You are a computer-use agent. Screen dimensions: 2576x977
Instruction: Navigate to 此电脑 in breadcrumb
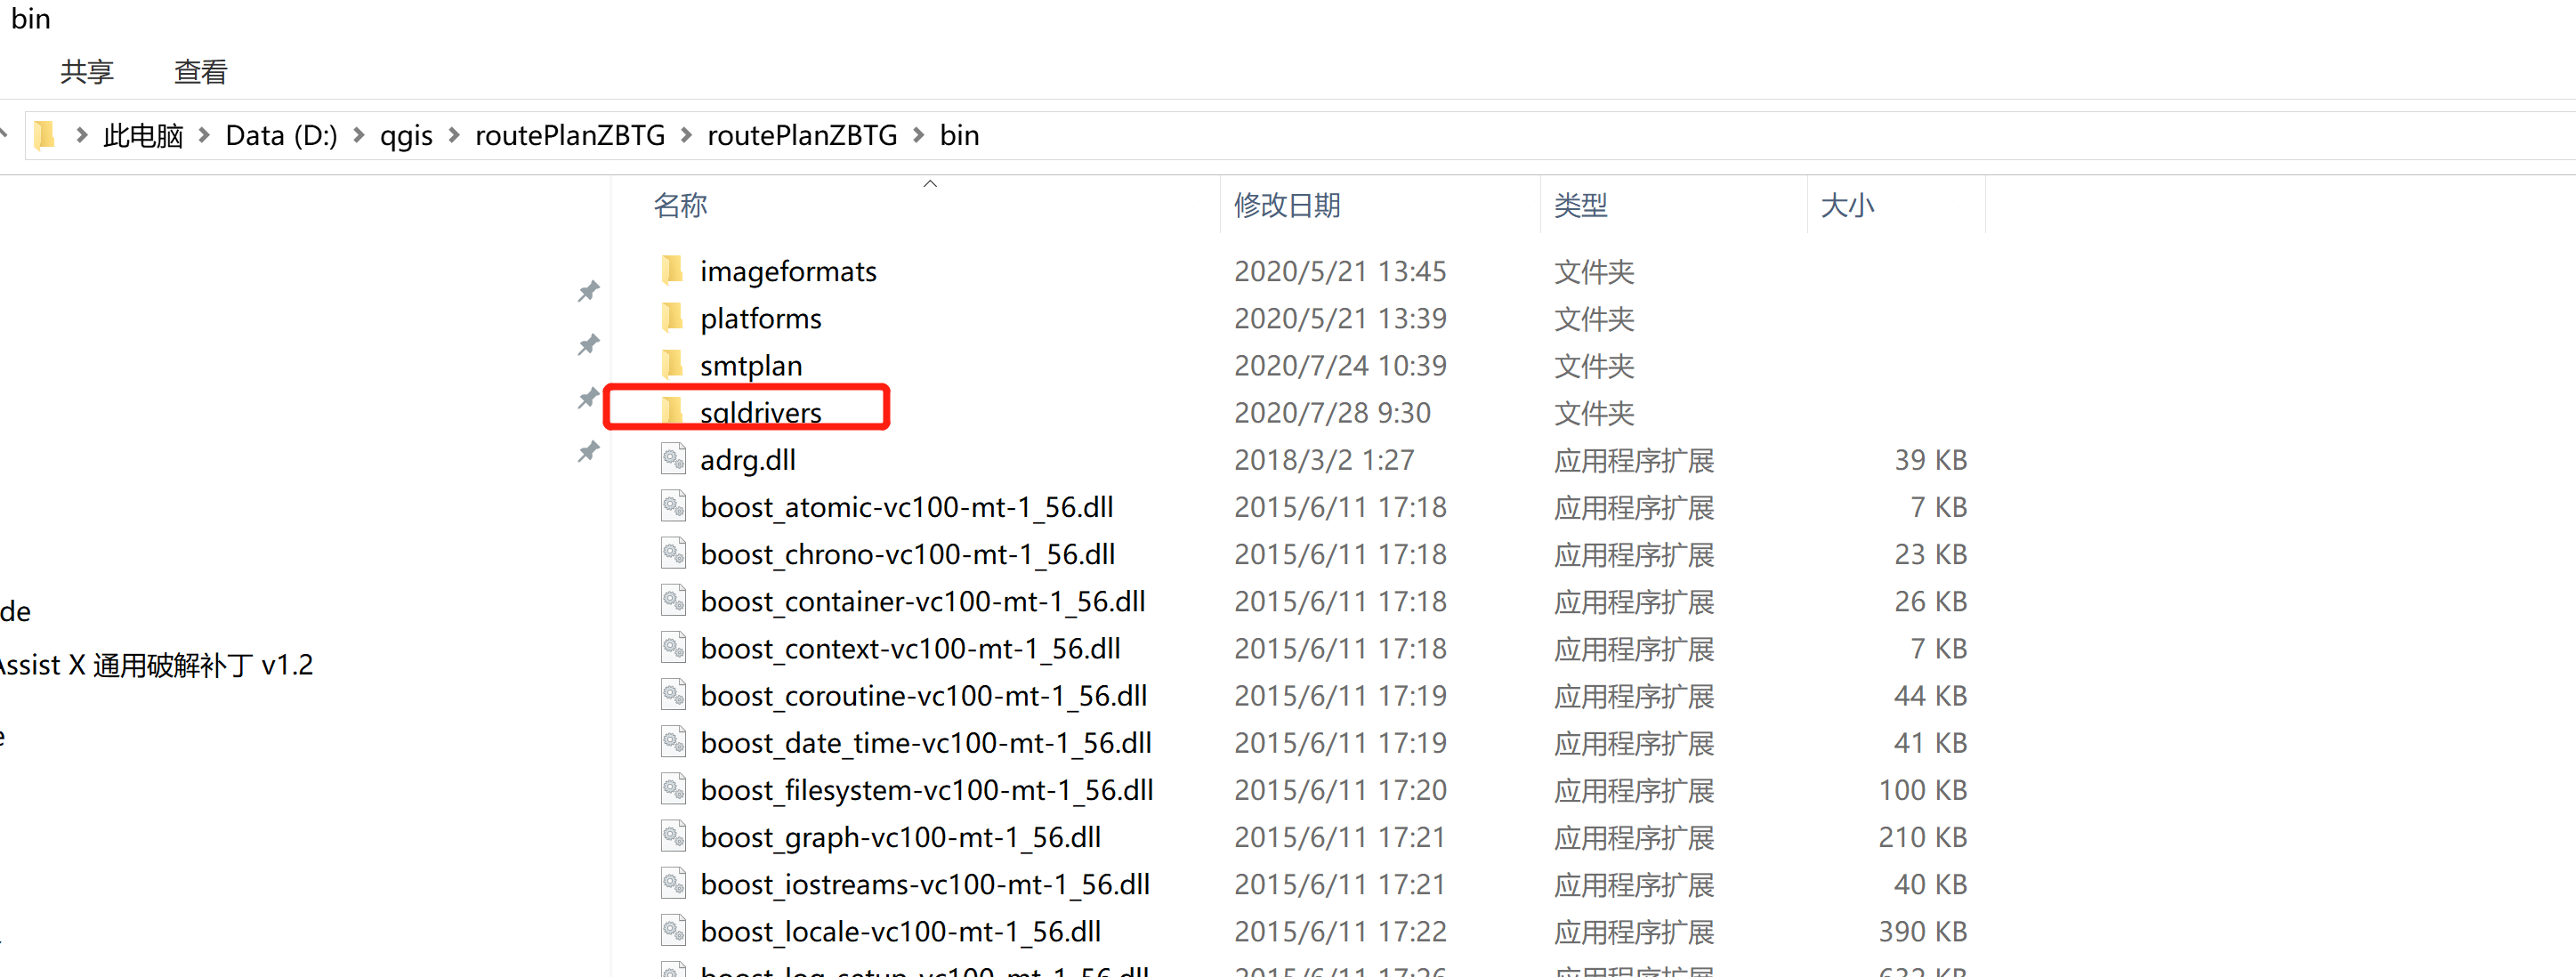click(x=143, y=135)
